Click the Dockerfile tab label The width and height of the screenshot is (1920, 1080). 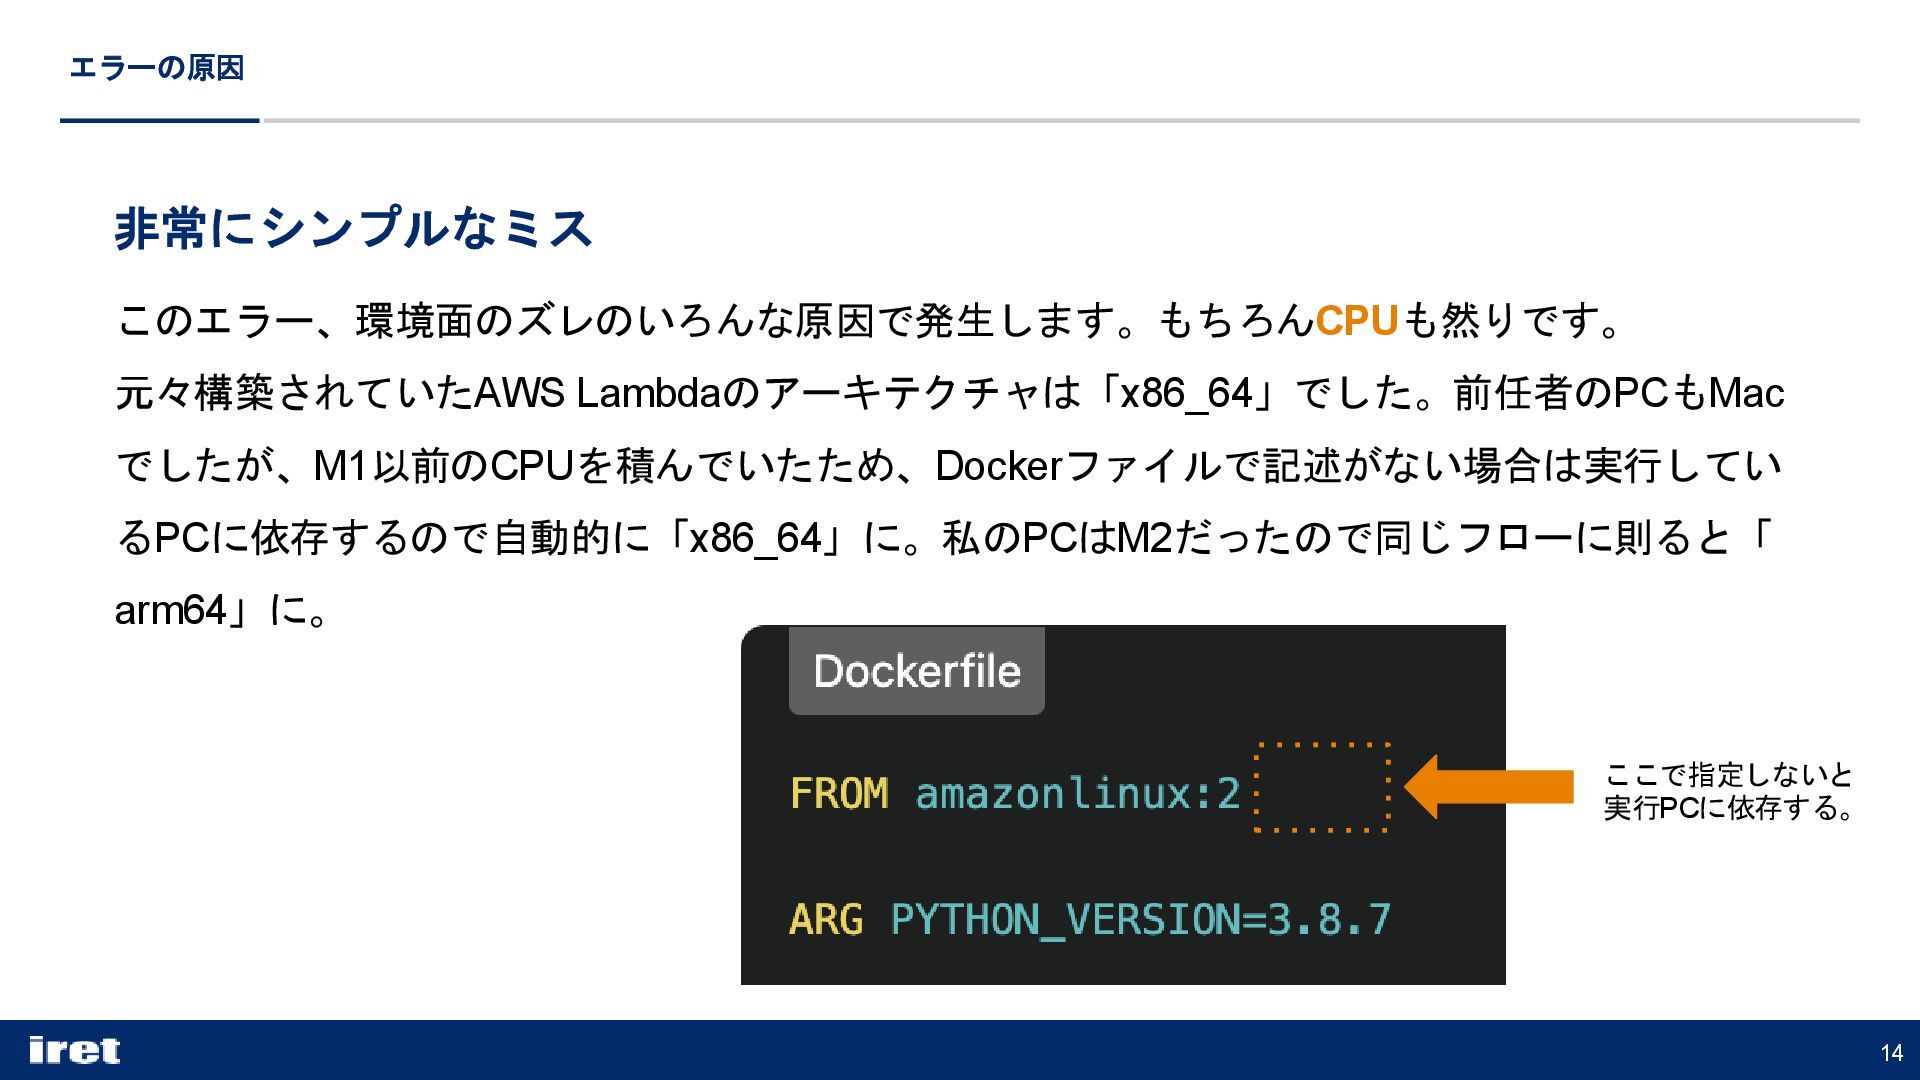coord(917,671)
